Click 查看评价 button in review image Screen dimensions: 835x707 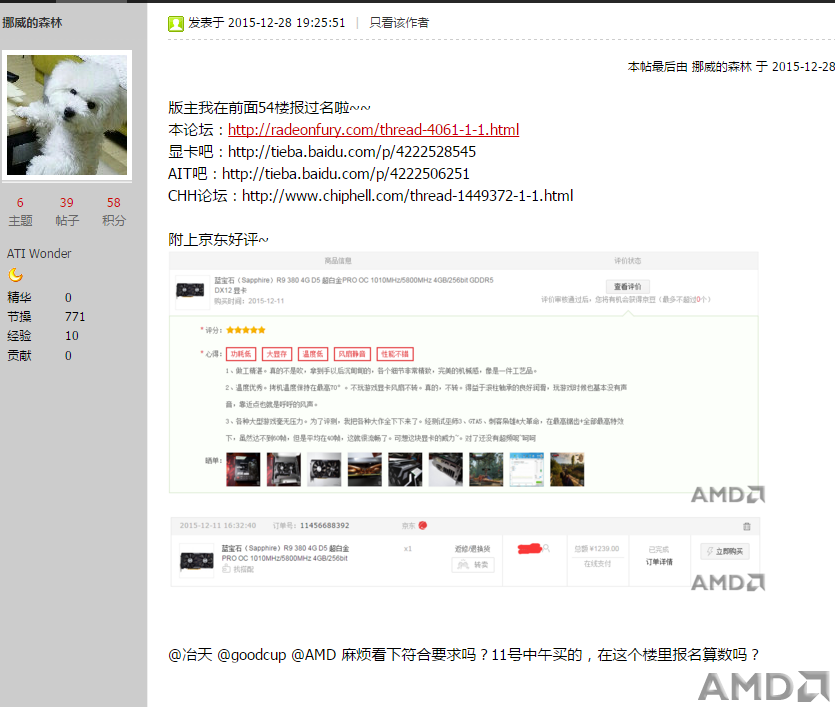point(627,286)
